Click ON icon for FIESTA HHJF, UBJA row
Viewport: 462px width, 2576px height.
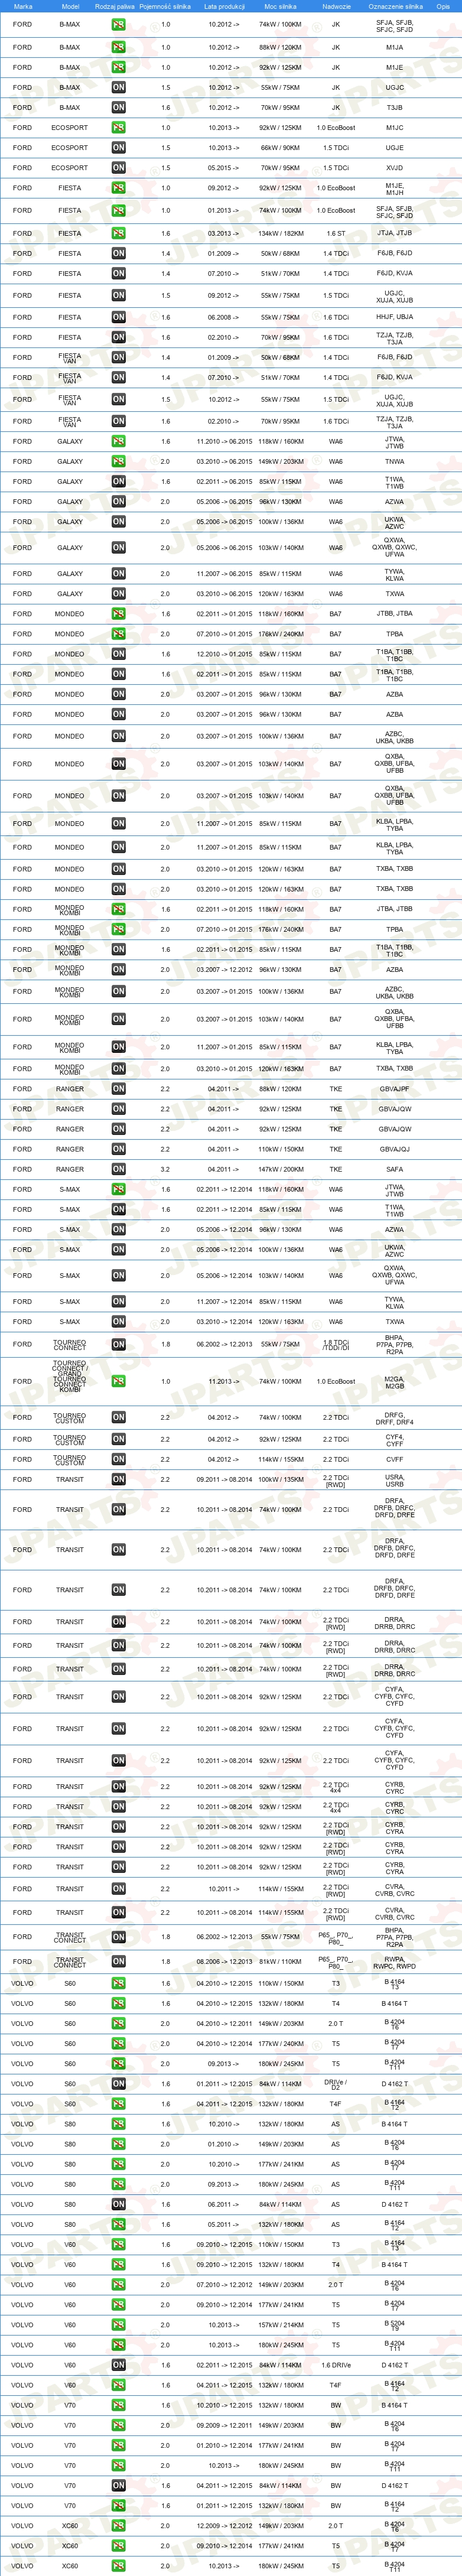tap(118, 317)
